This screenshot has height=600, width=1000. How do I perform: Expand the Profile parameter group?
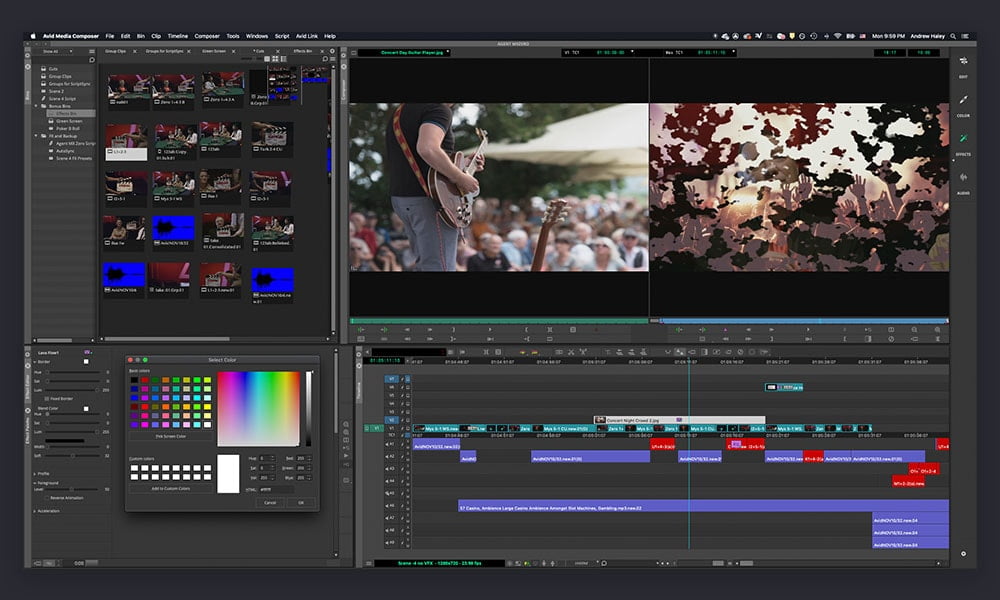point(34,474)
